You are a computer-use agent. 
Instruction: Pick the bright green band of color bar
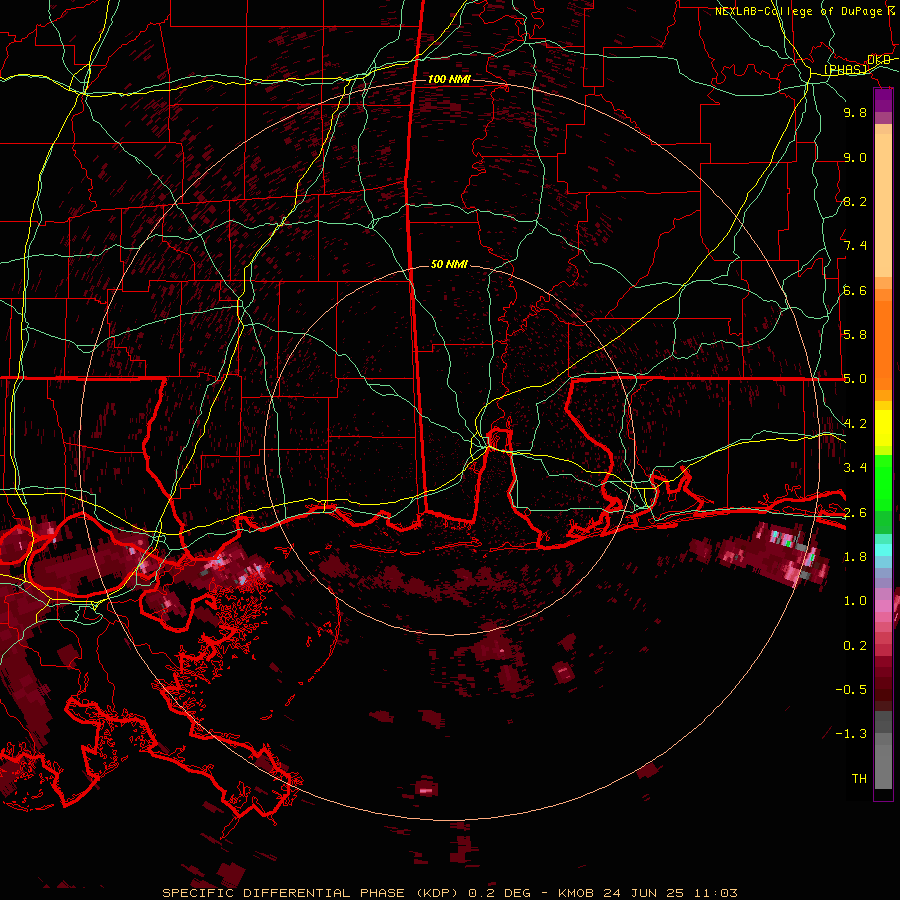883,482
